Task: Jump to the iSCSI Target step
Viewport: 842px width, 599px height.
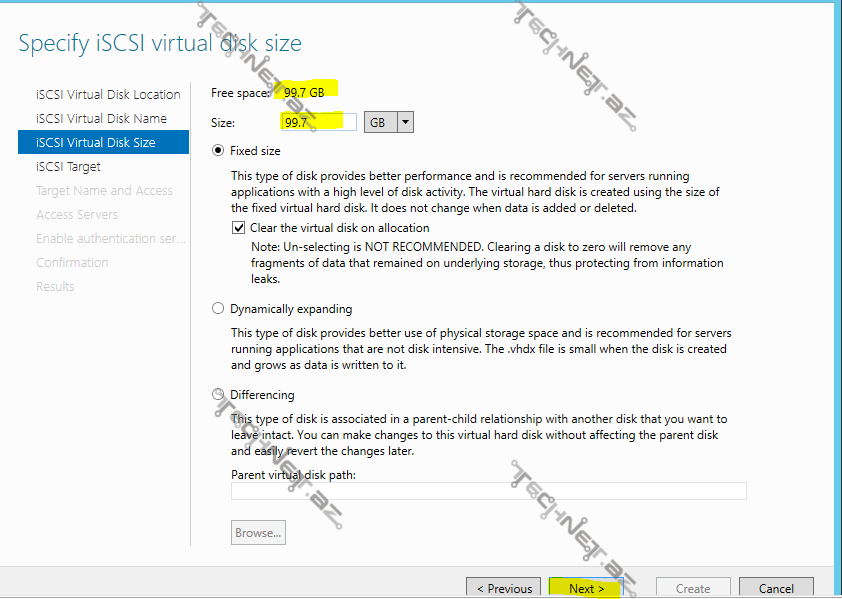Action: pos(68,167)
